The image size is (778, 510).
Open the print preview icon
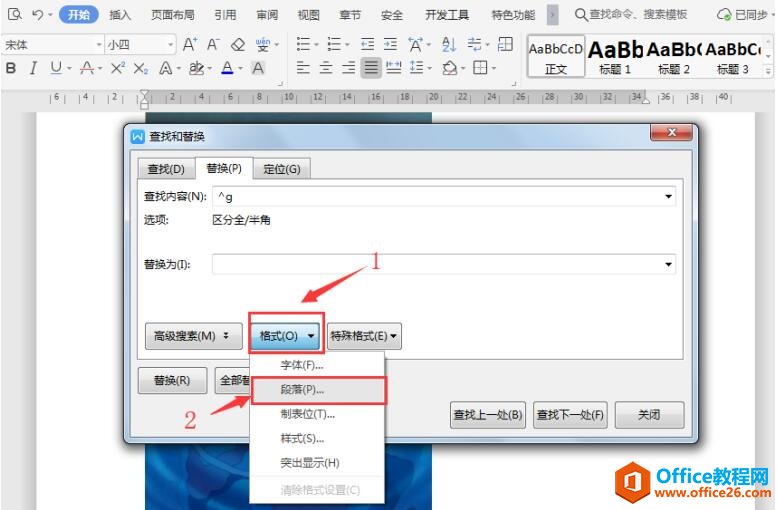coord(15,14)
